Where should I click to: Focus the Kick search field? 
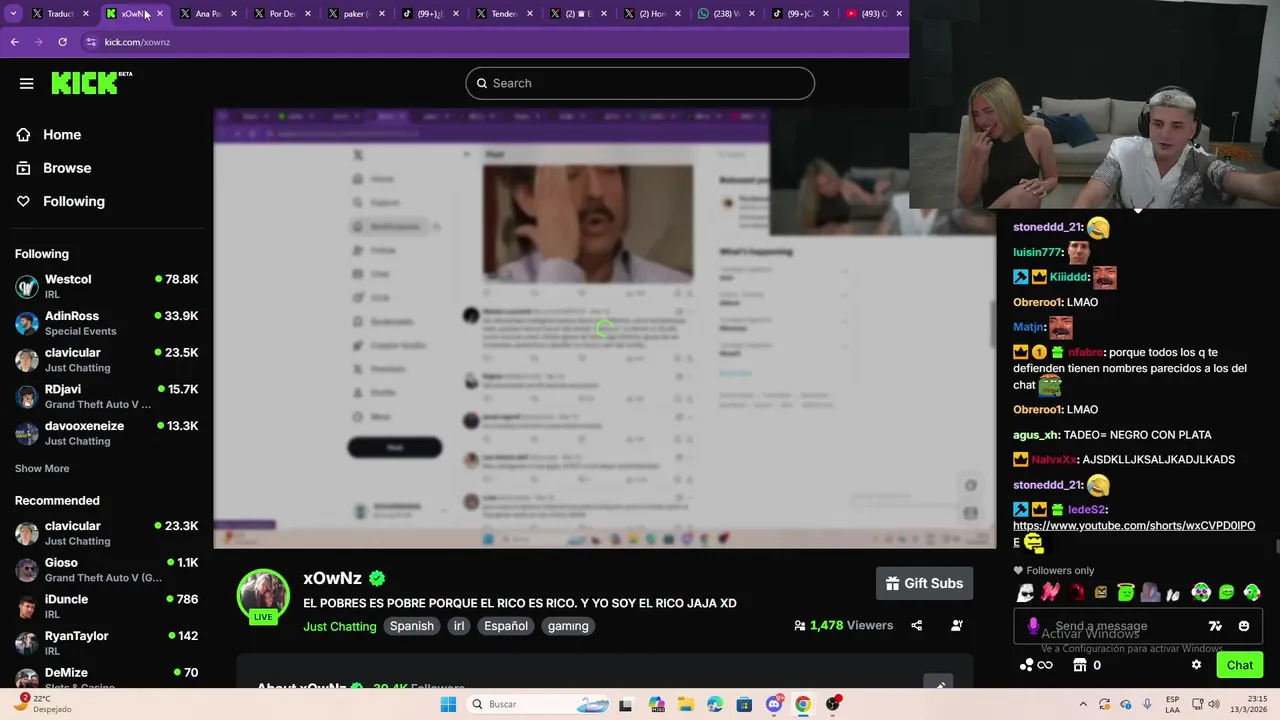(x=640, y=83)
